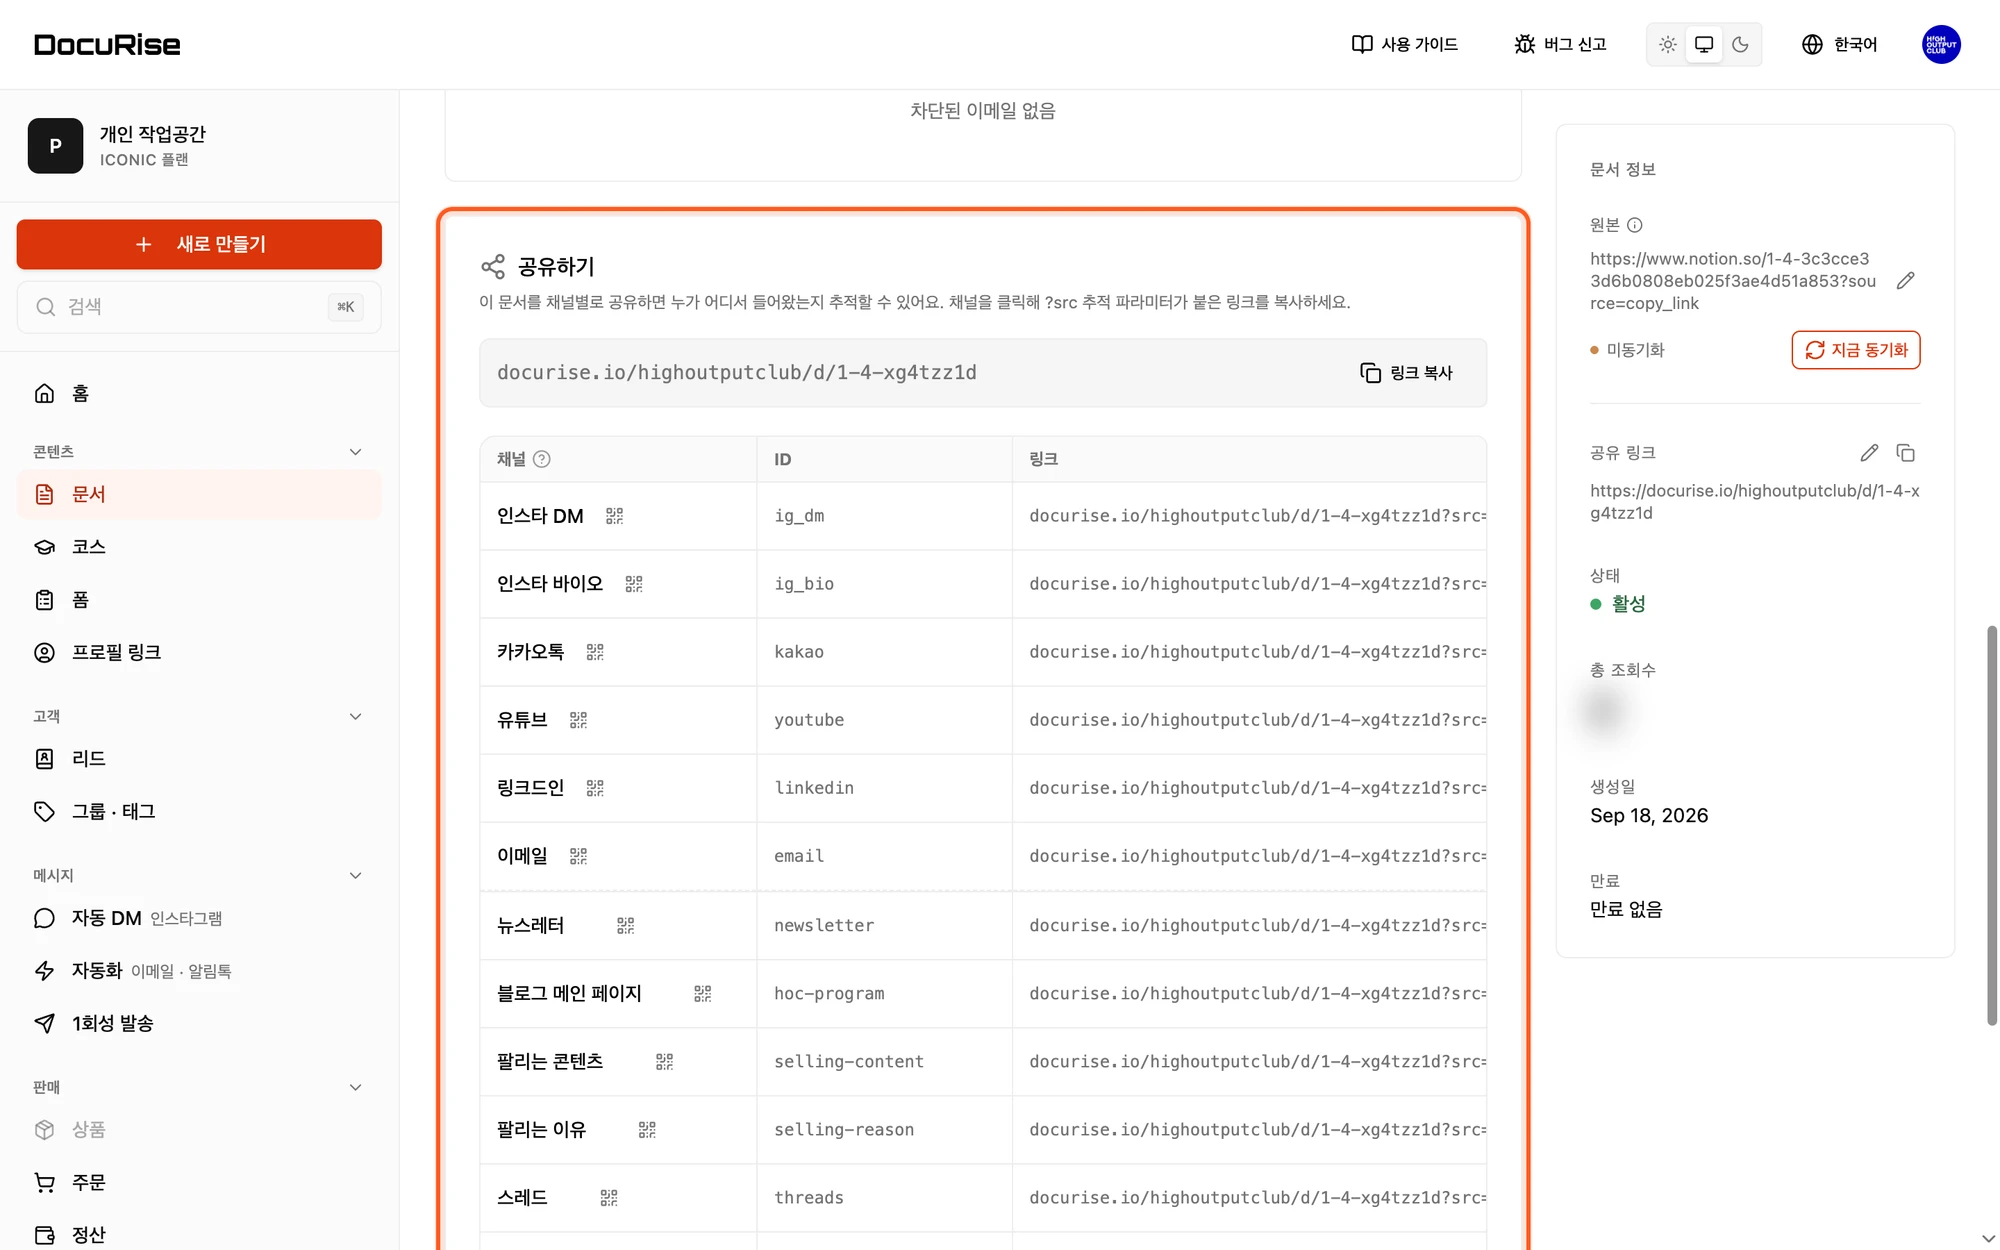Screen dimensions: 2000x1250
Task: Show QR code for 카카오톡 channel
Action: [595, 652]
